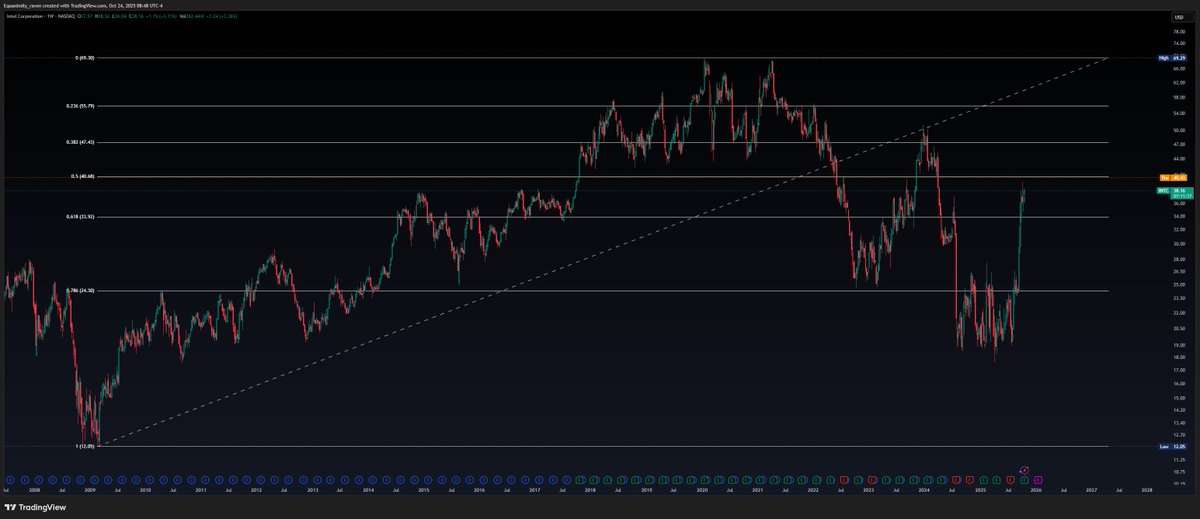Viewport: 1200px width, 519px height.
Task: Click the 2014 label on time axis
Action: [368, 491]
